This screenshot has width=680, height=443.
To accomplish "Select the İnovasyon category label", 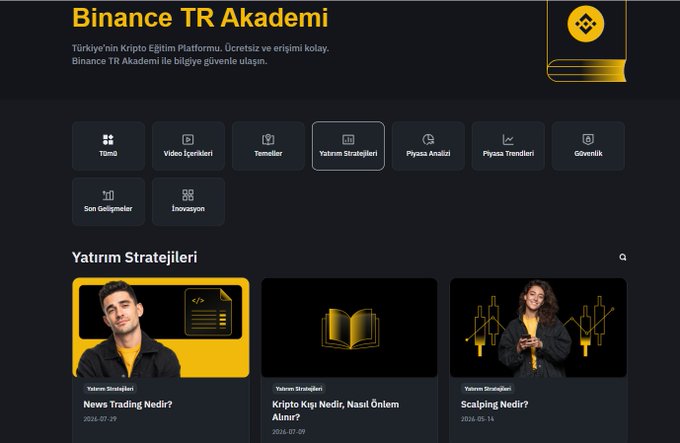I will coord(188,208).
